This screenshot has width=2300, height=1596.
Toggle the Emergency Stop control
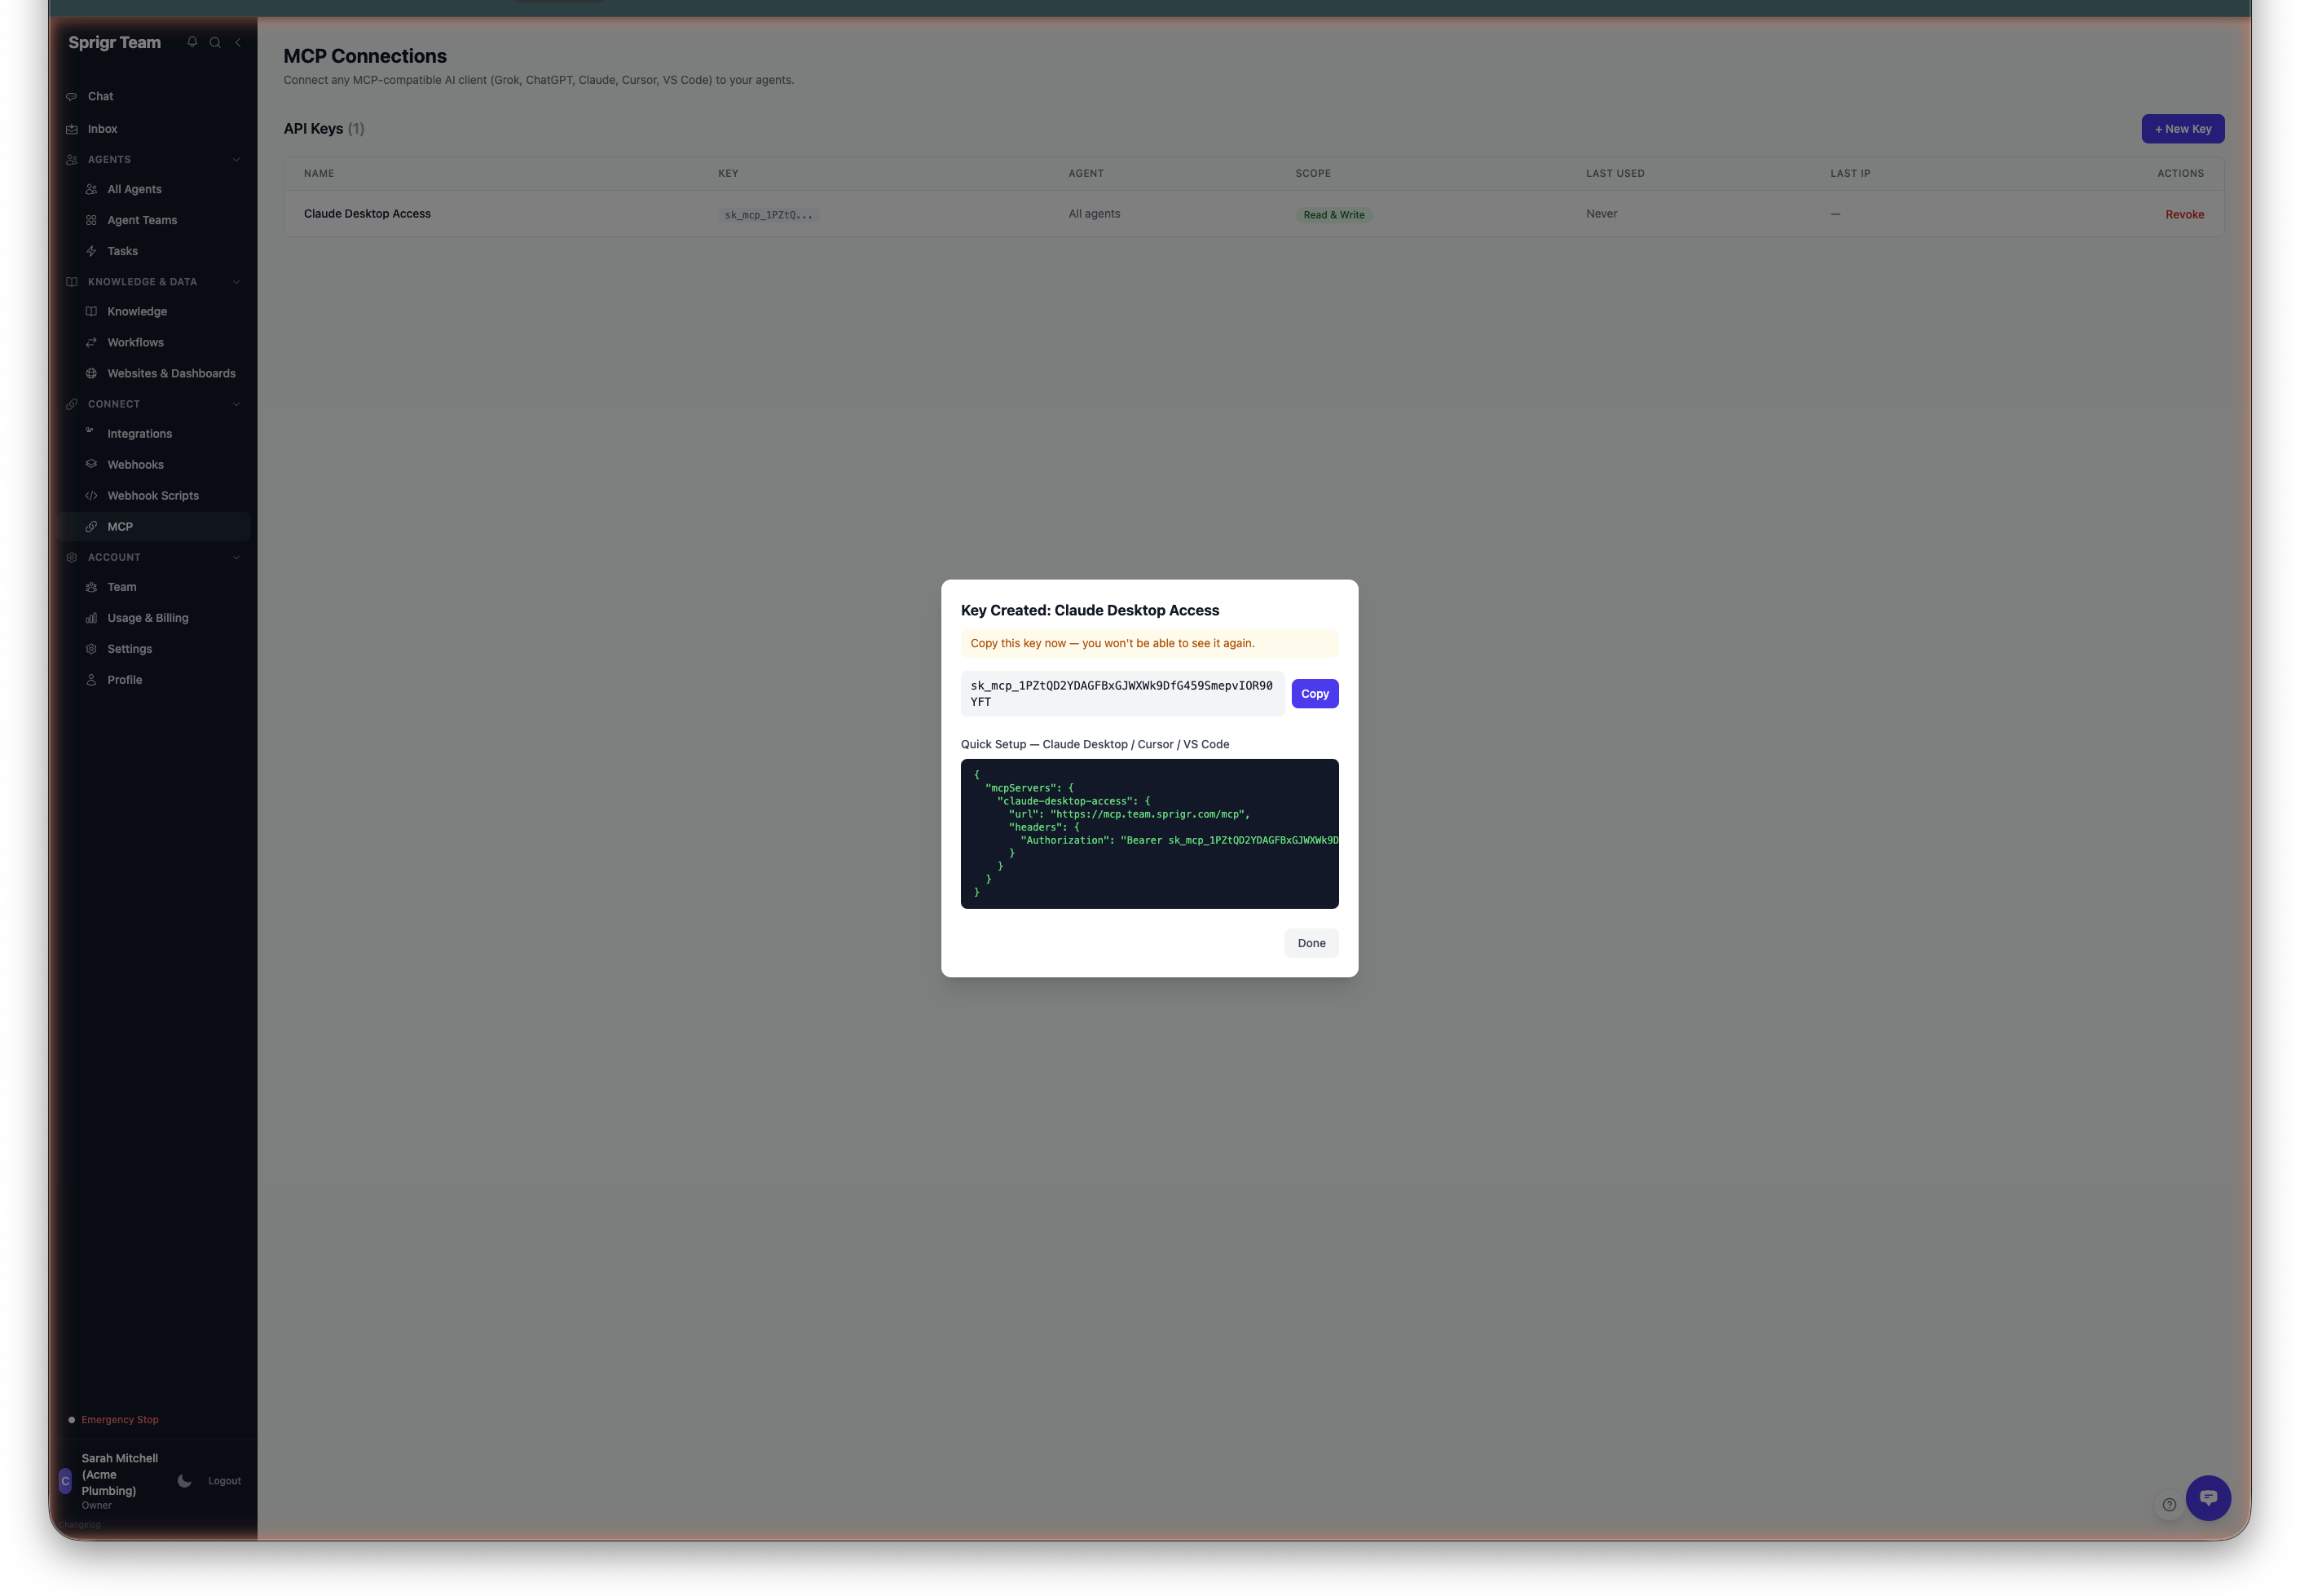point(120,1419)
